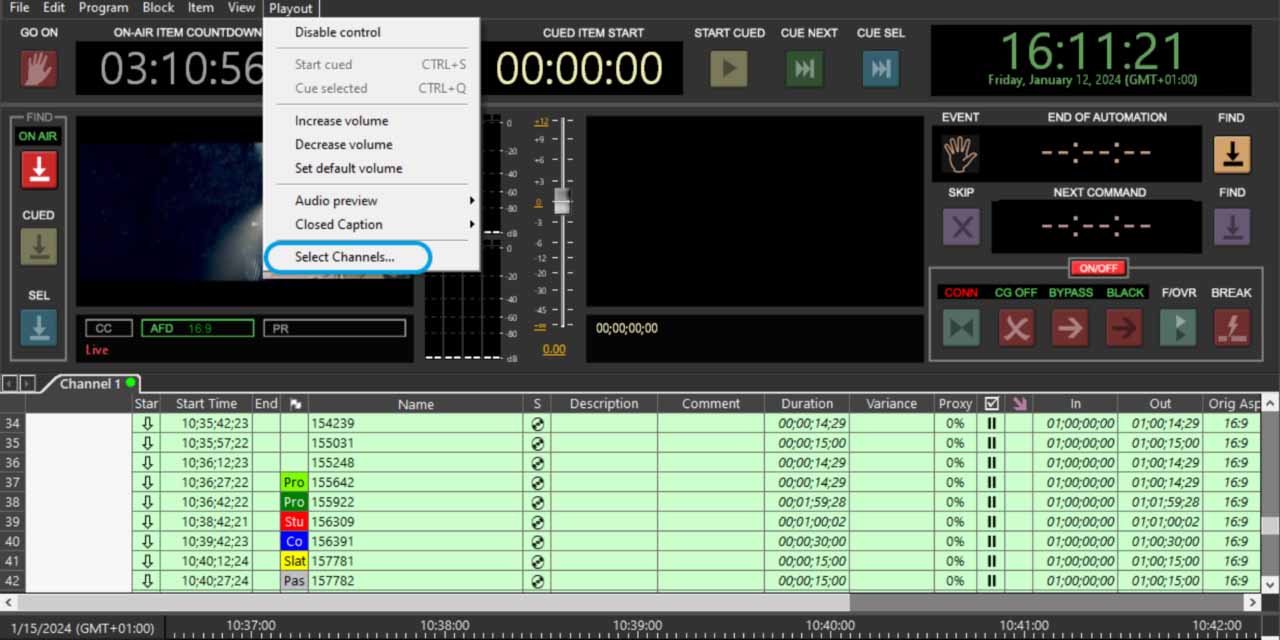Viewport: 1280px width, 640px height.
Task: Click the End of Automation FIND button
Action: 1231,154
